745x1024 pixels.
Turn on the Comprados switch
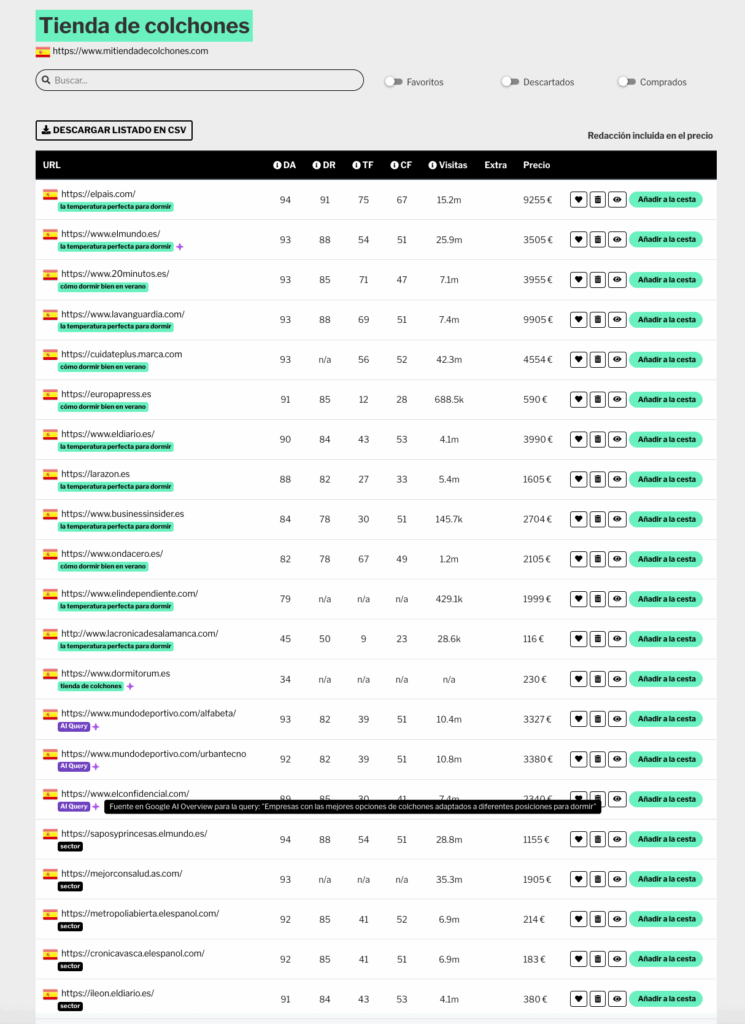point(627,82)
